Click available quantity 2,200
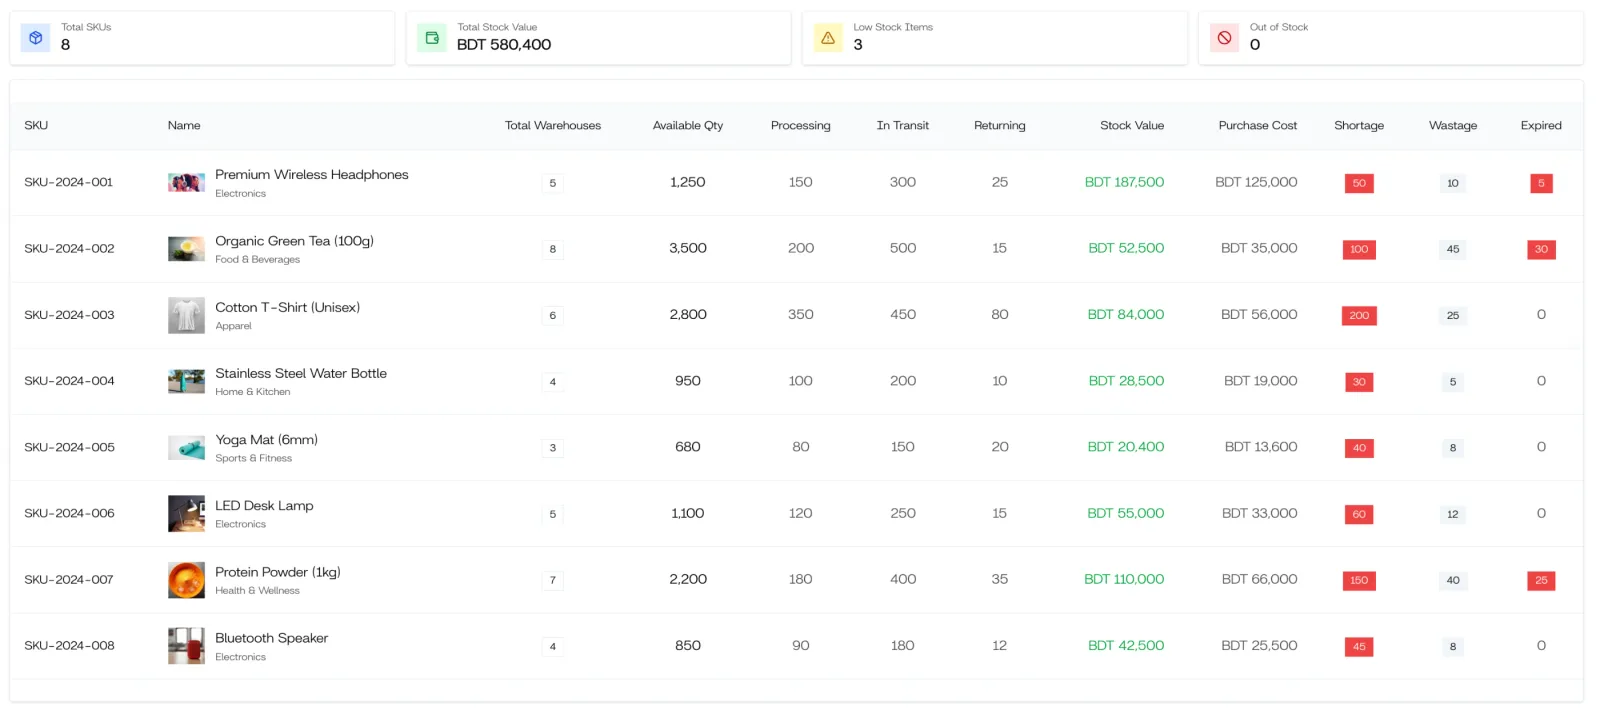This screenshot has width=1600, height=718. (x=688, y=580)
